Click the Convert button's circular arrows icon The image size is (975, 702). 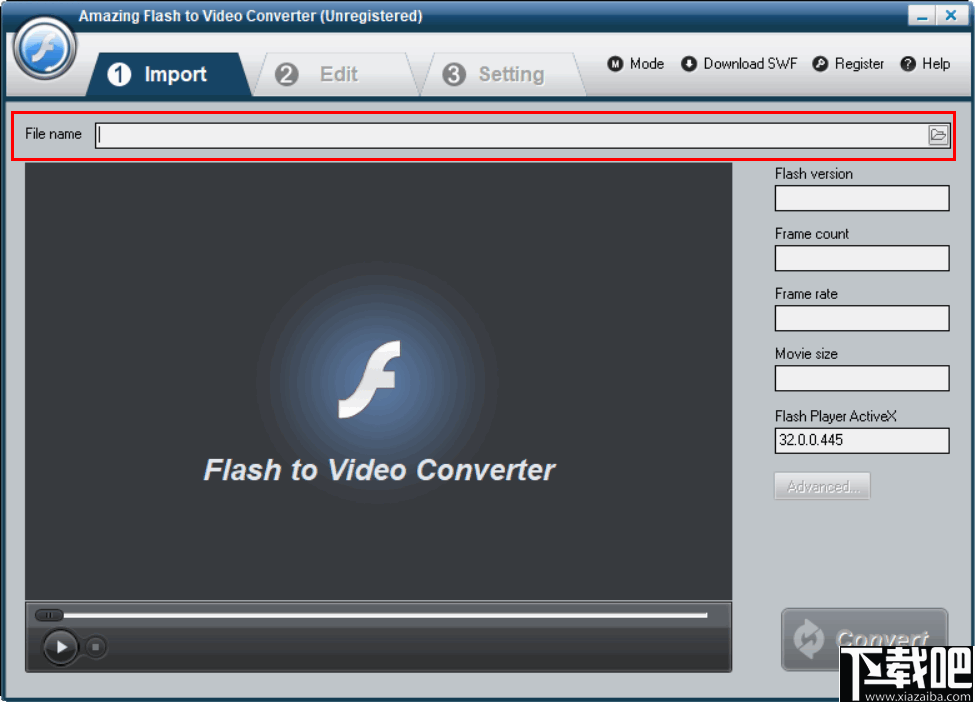(x=806, y=639)
